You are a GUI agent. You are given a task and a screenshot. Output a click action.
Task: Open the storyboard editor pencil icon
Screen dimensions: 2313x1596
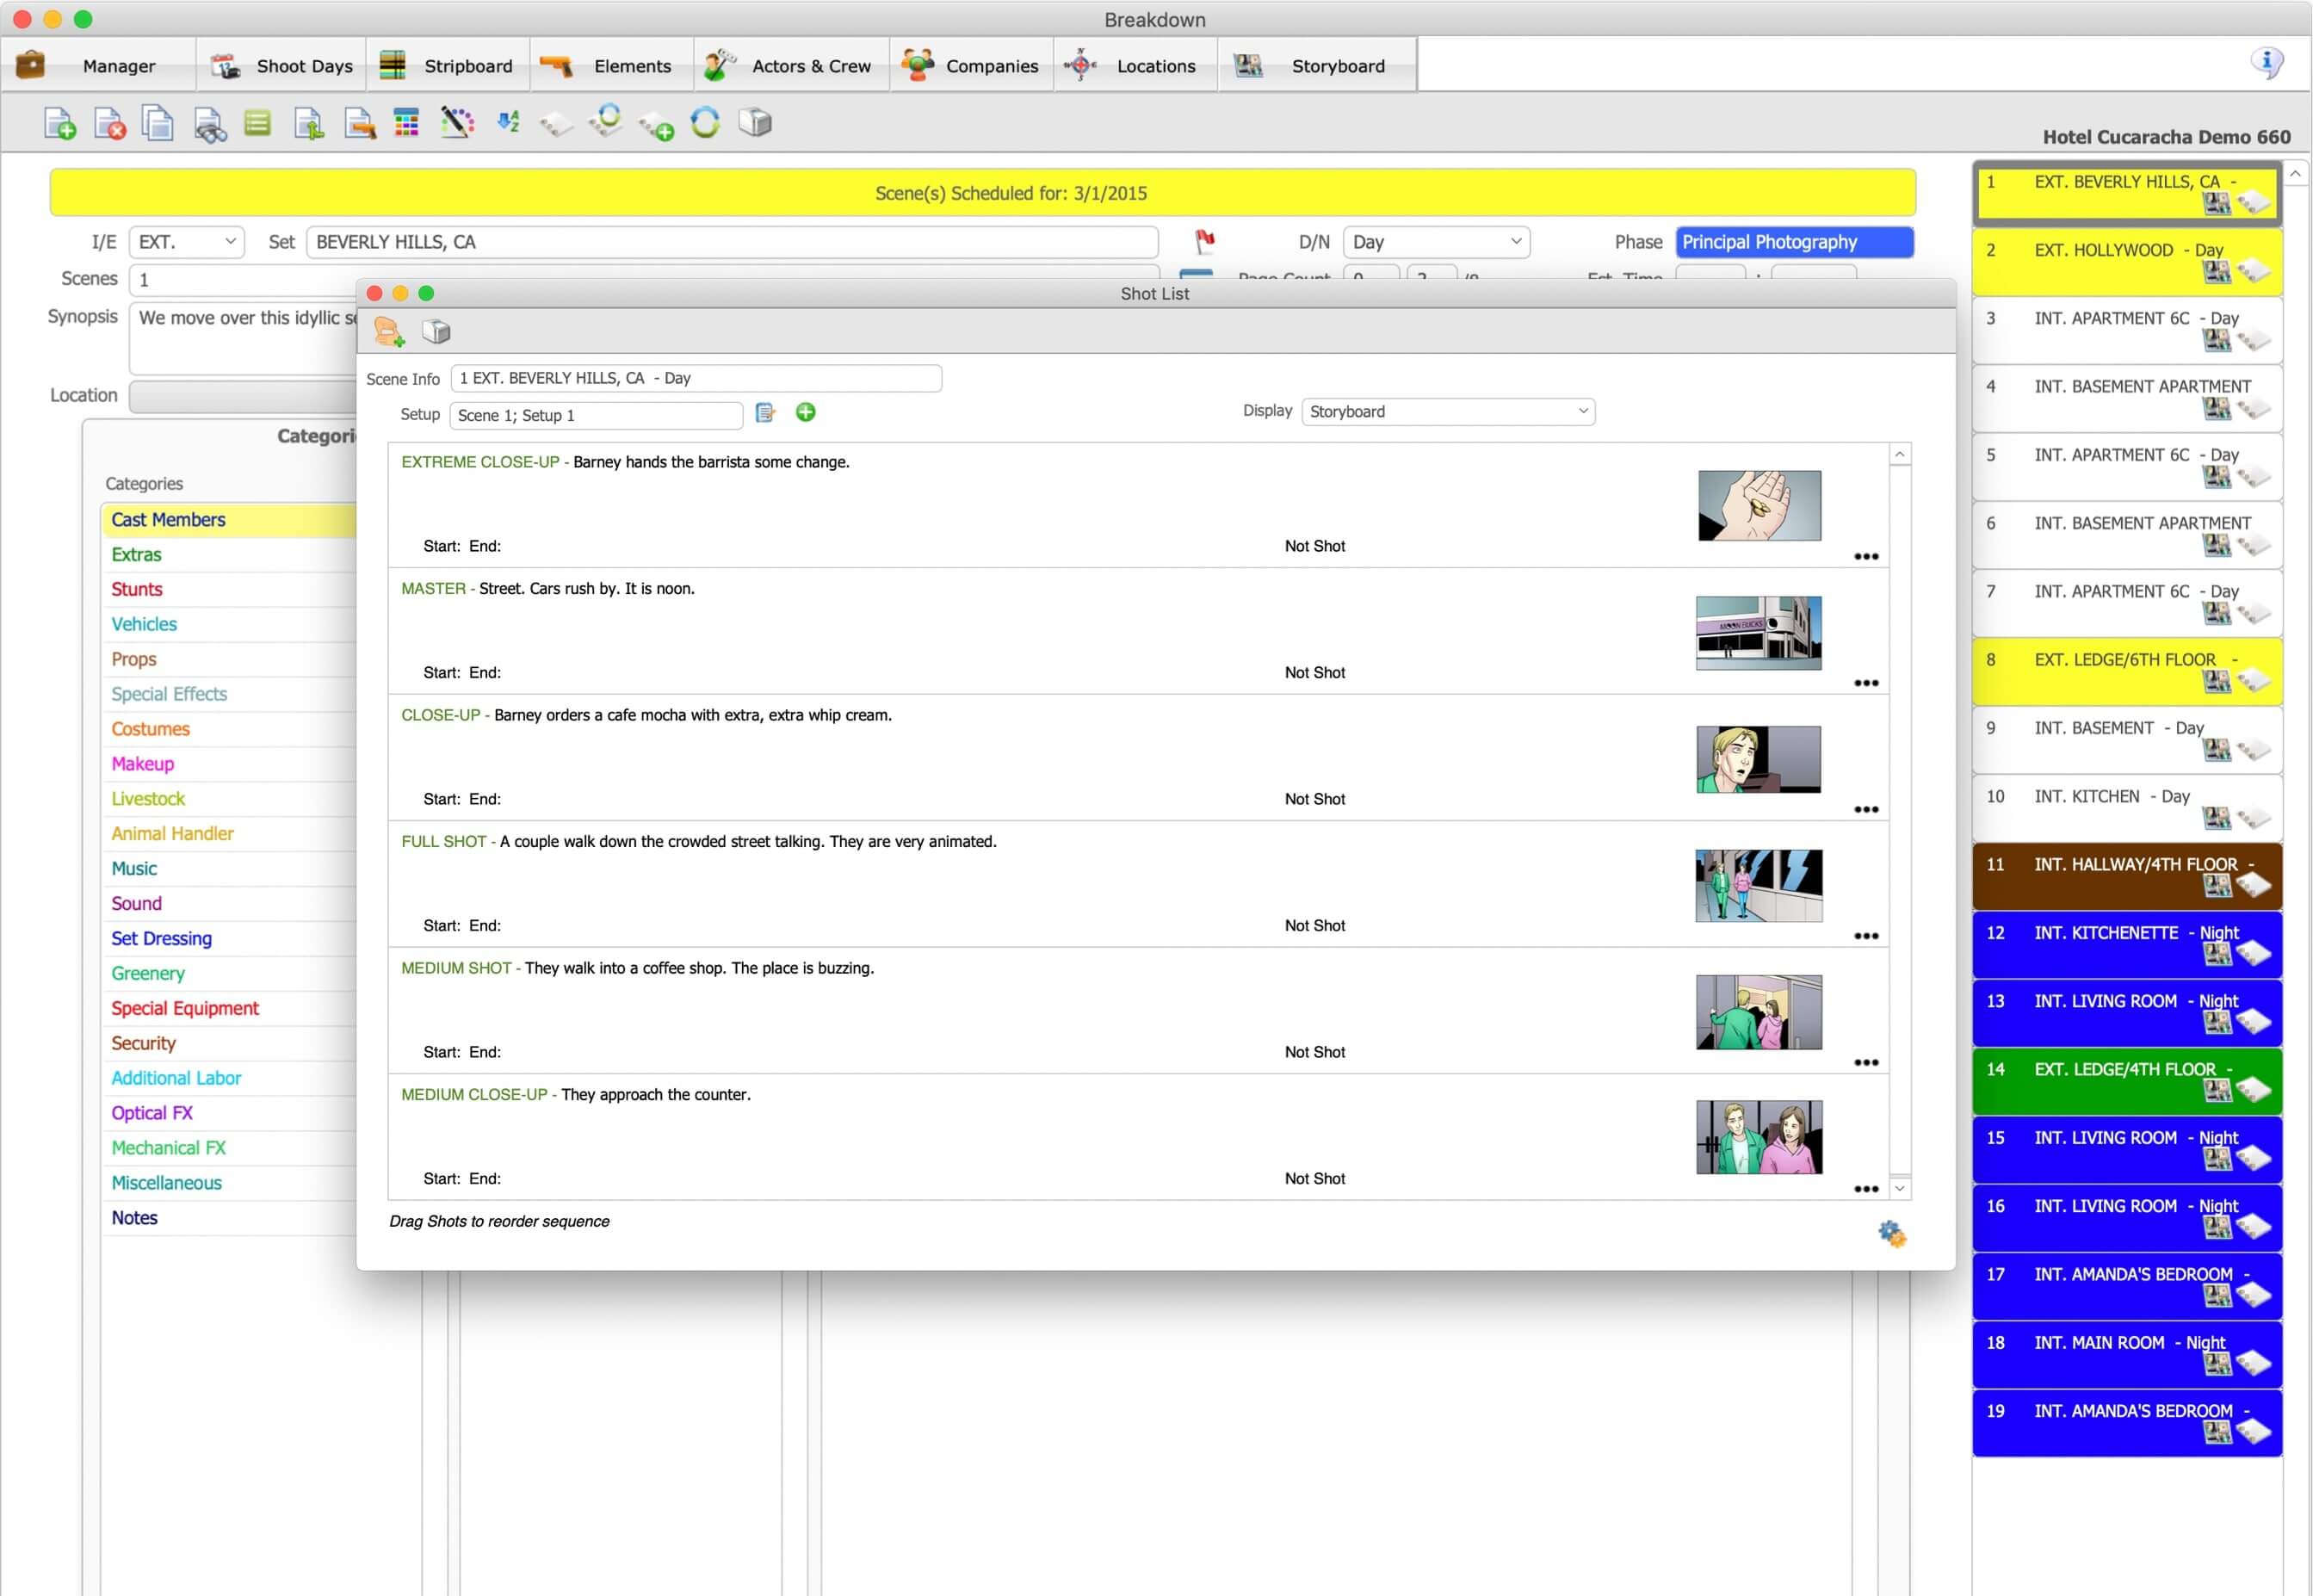pyautogui.click(x=456, y=122)
